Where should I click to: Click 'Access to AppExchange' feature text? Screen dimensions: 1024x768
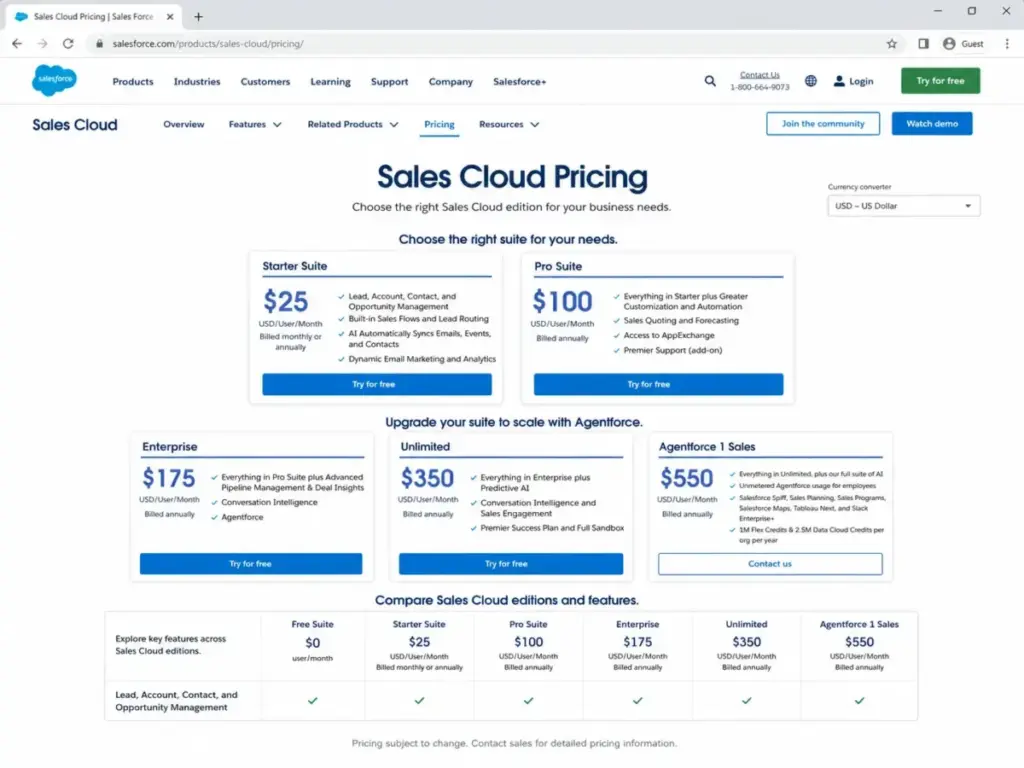coord(669,336)
